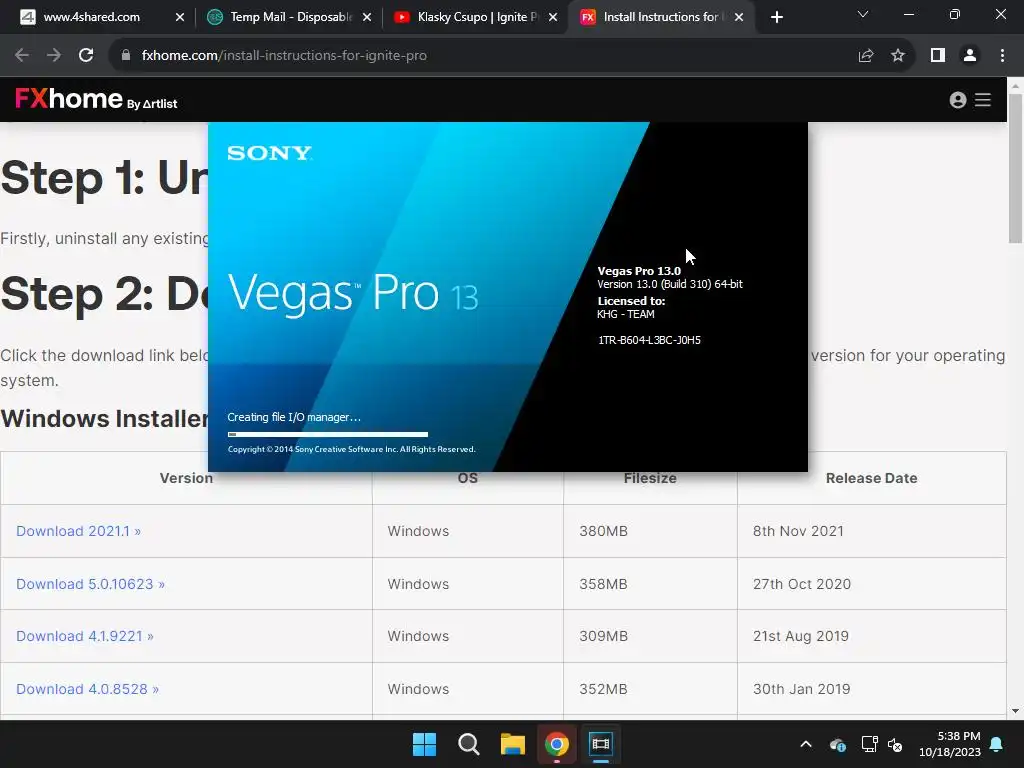Switch to the www.4shared.com tab

point(92,17)
